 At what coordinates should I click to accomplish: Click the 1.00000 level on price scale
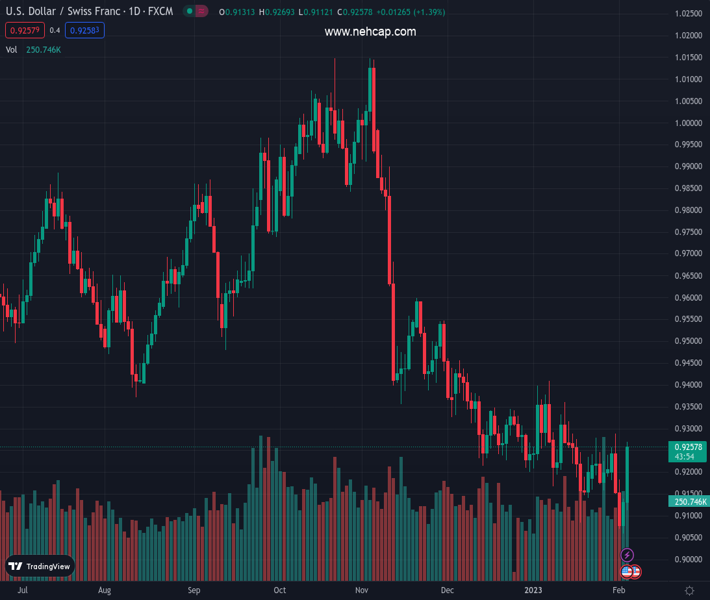tap(687, 123)
